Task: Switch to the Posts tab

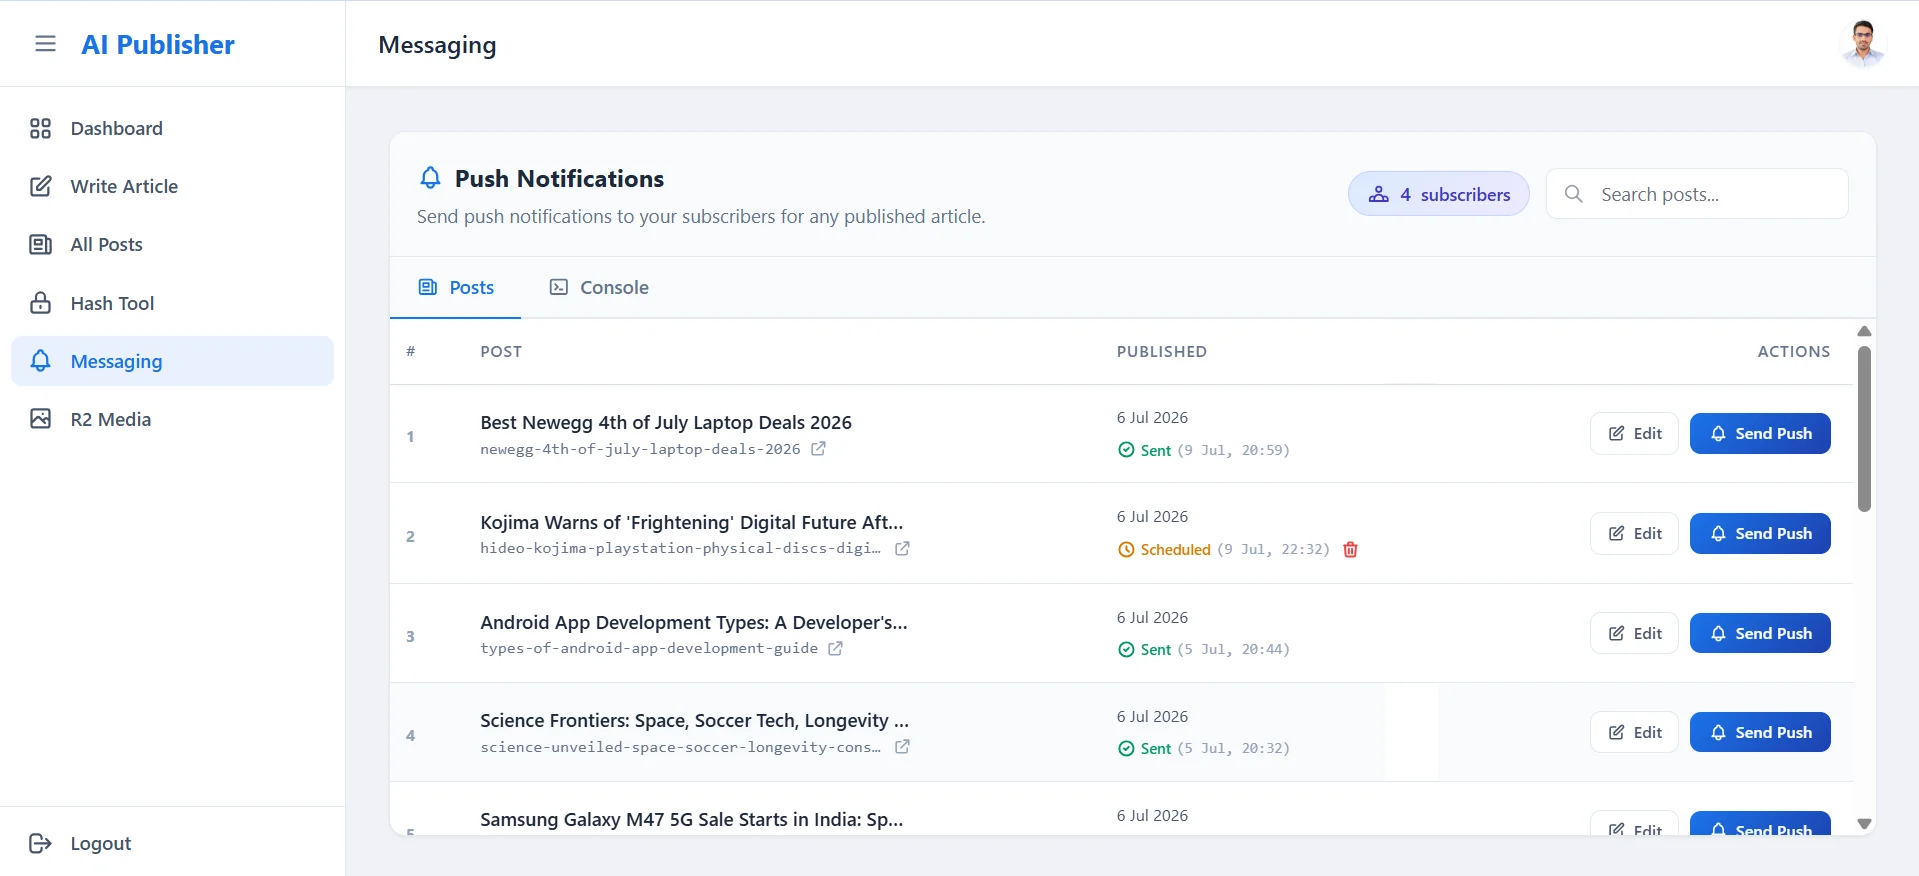Action: 456,288
